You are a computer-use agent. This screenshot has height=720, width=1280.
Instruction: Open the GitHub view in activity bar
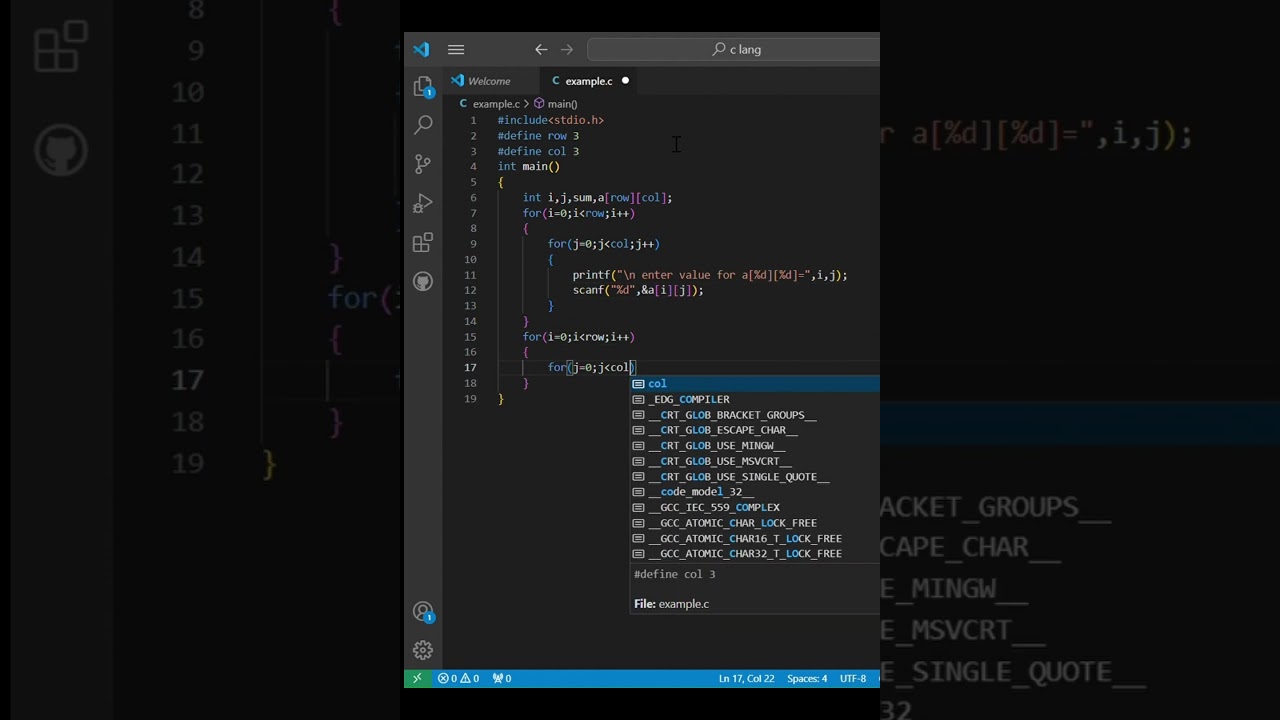coord(423,281)
